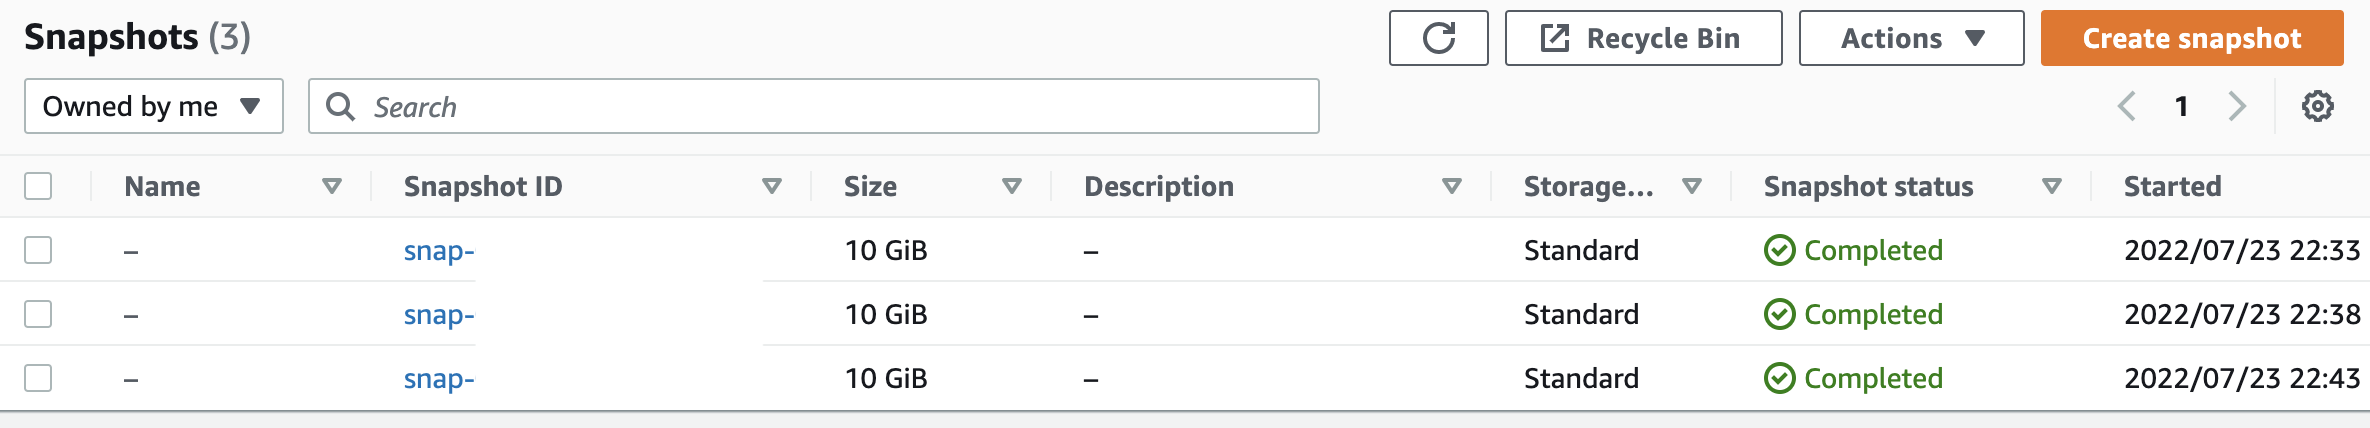2370x428 pixels.
Task: Go to next page arrow
Action: pos(2237,106)
